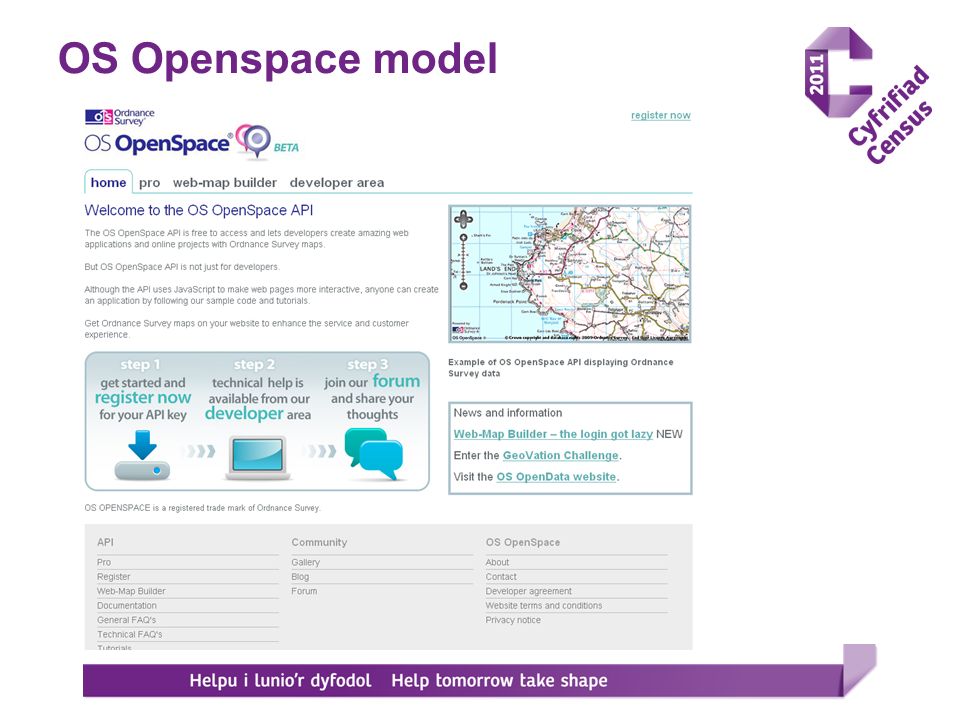
Task: Switch to the web-map builder tab
Action: [225, 182]
